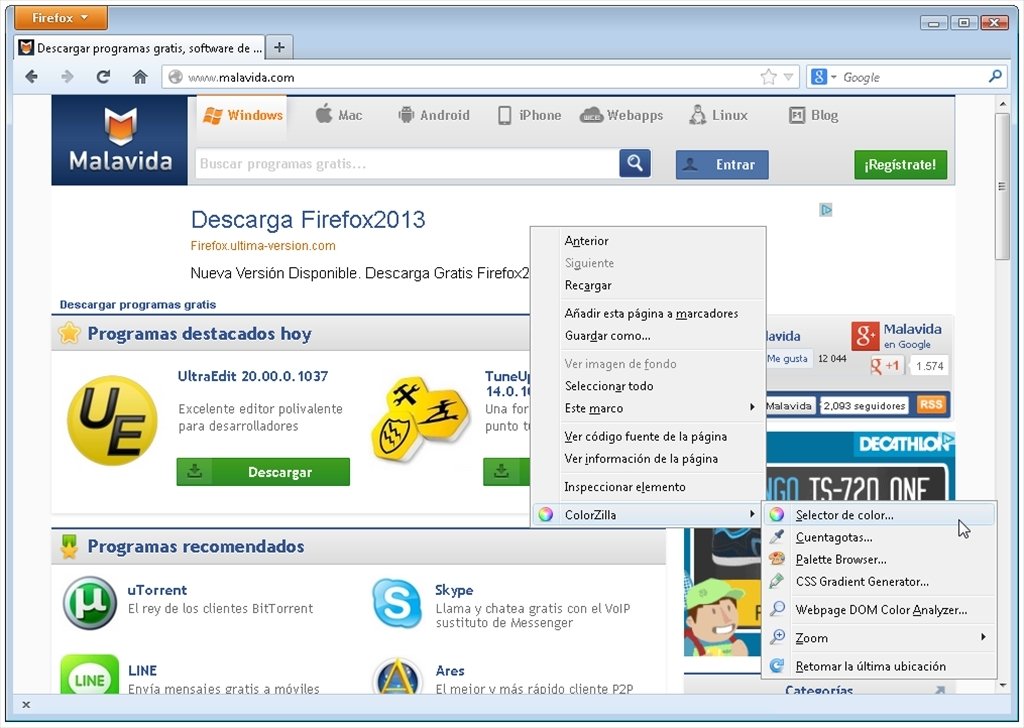1024x728 pixels.
Task: Switch to the Webapps tab
Action: pyautogui.click(x=621, y=116)
